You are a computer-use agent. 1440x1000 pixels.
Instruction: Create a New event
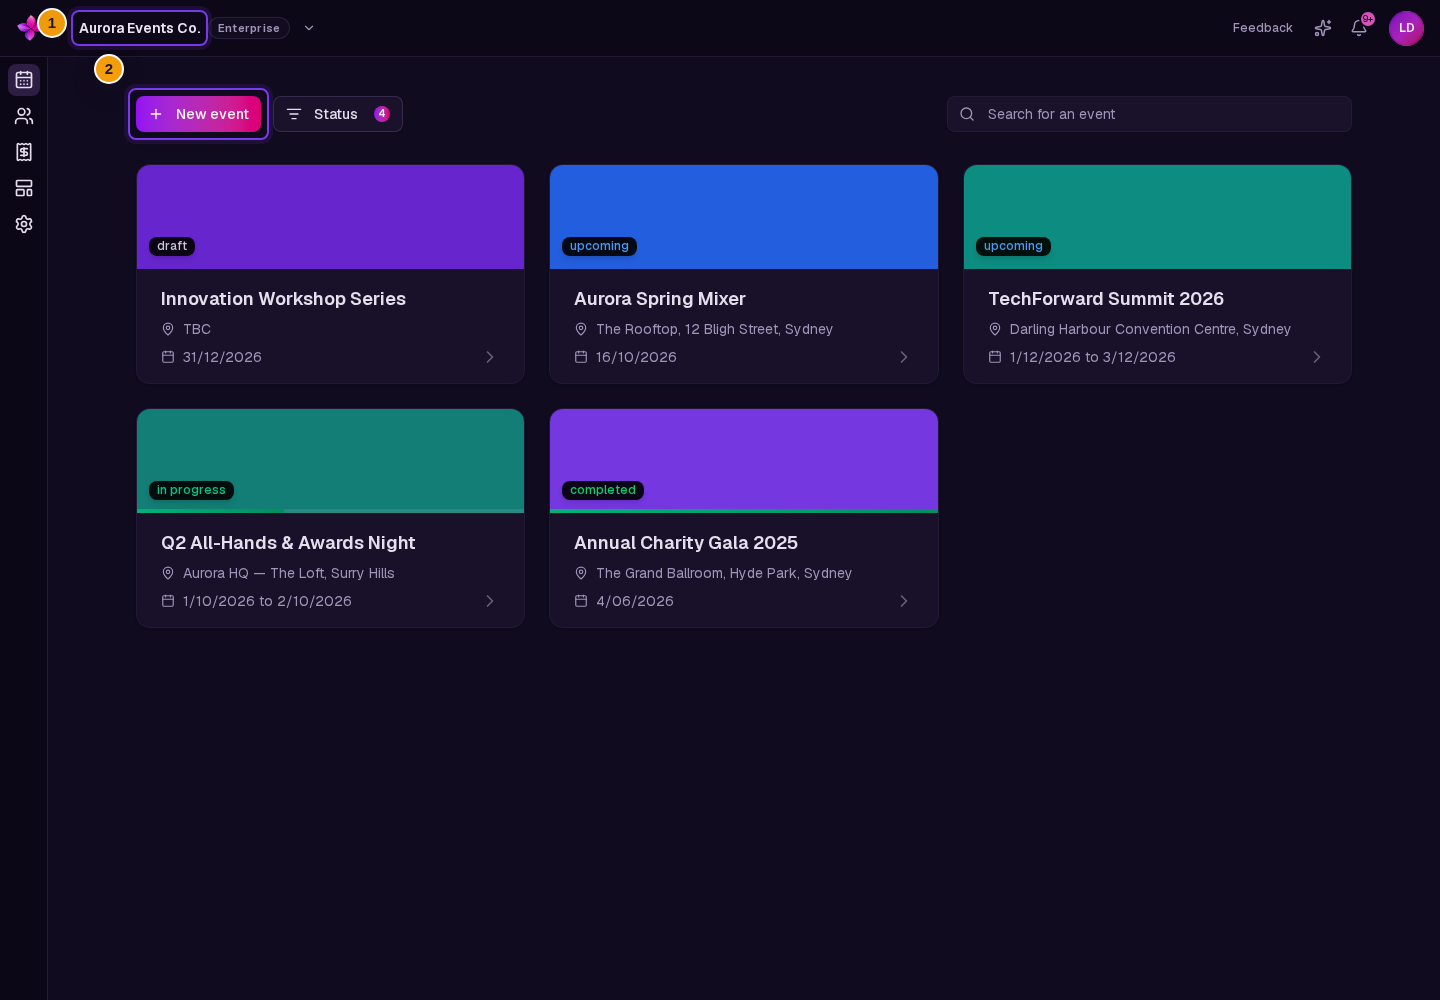pyautogui.click(x=198, y=114)
